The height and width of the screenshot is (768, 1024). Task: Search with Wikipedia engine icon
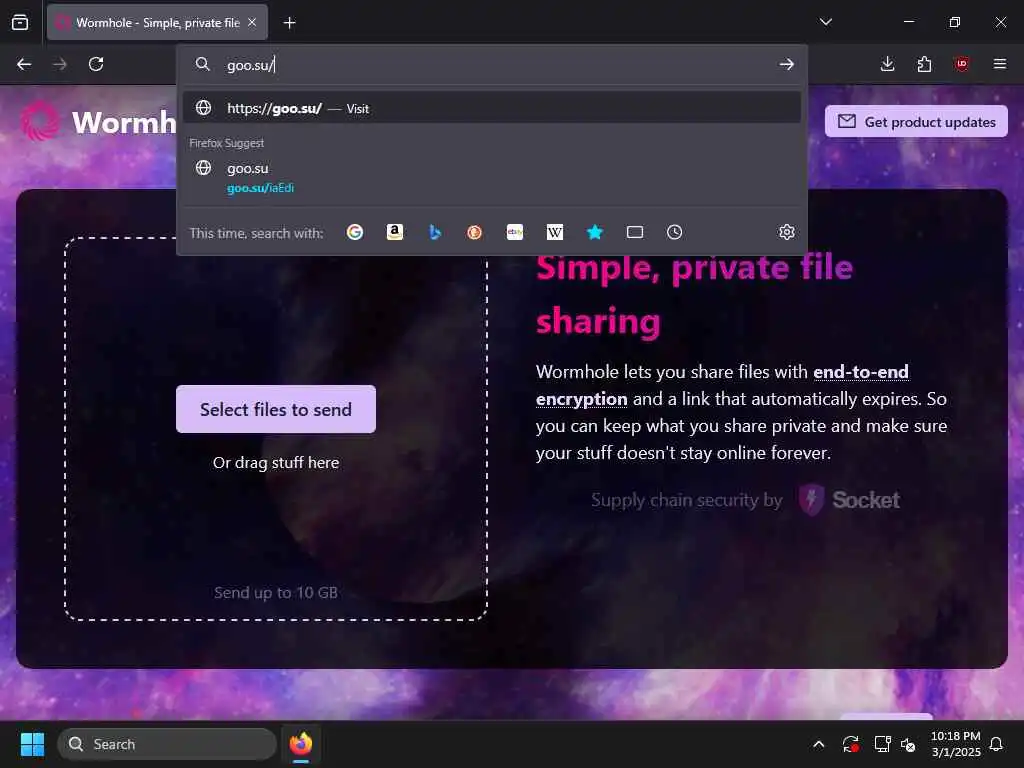coord(554,232)
